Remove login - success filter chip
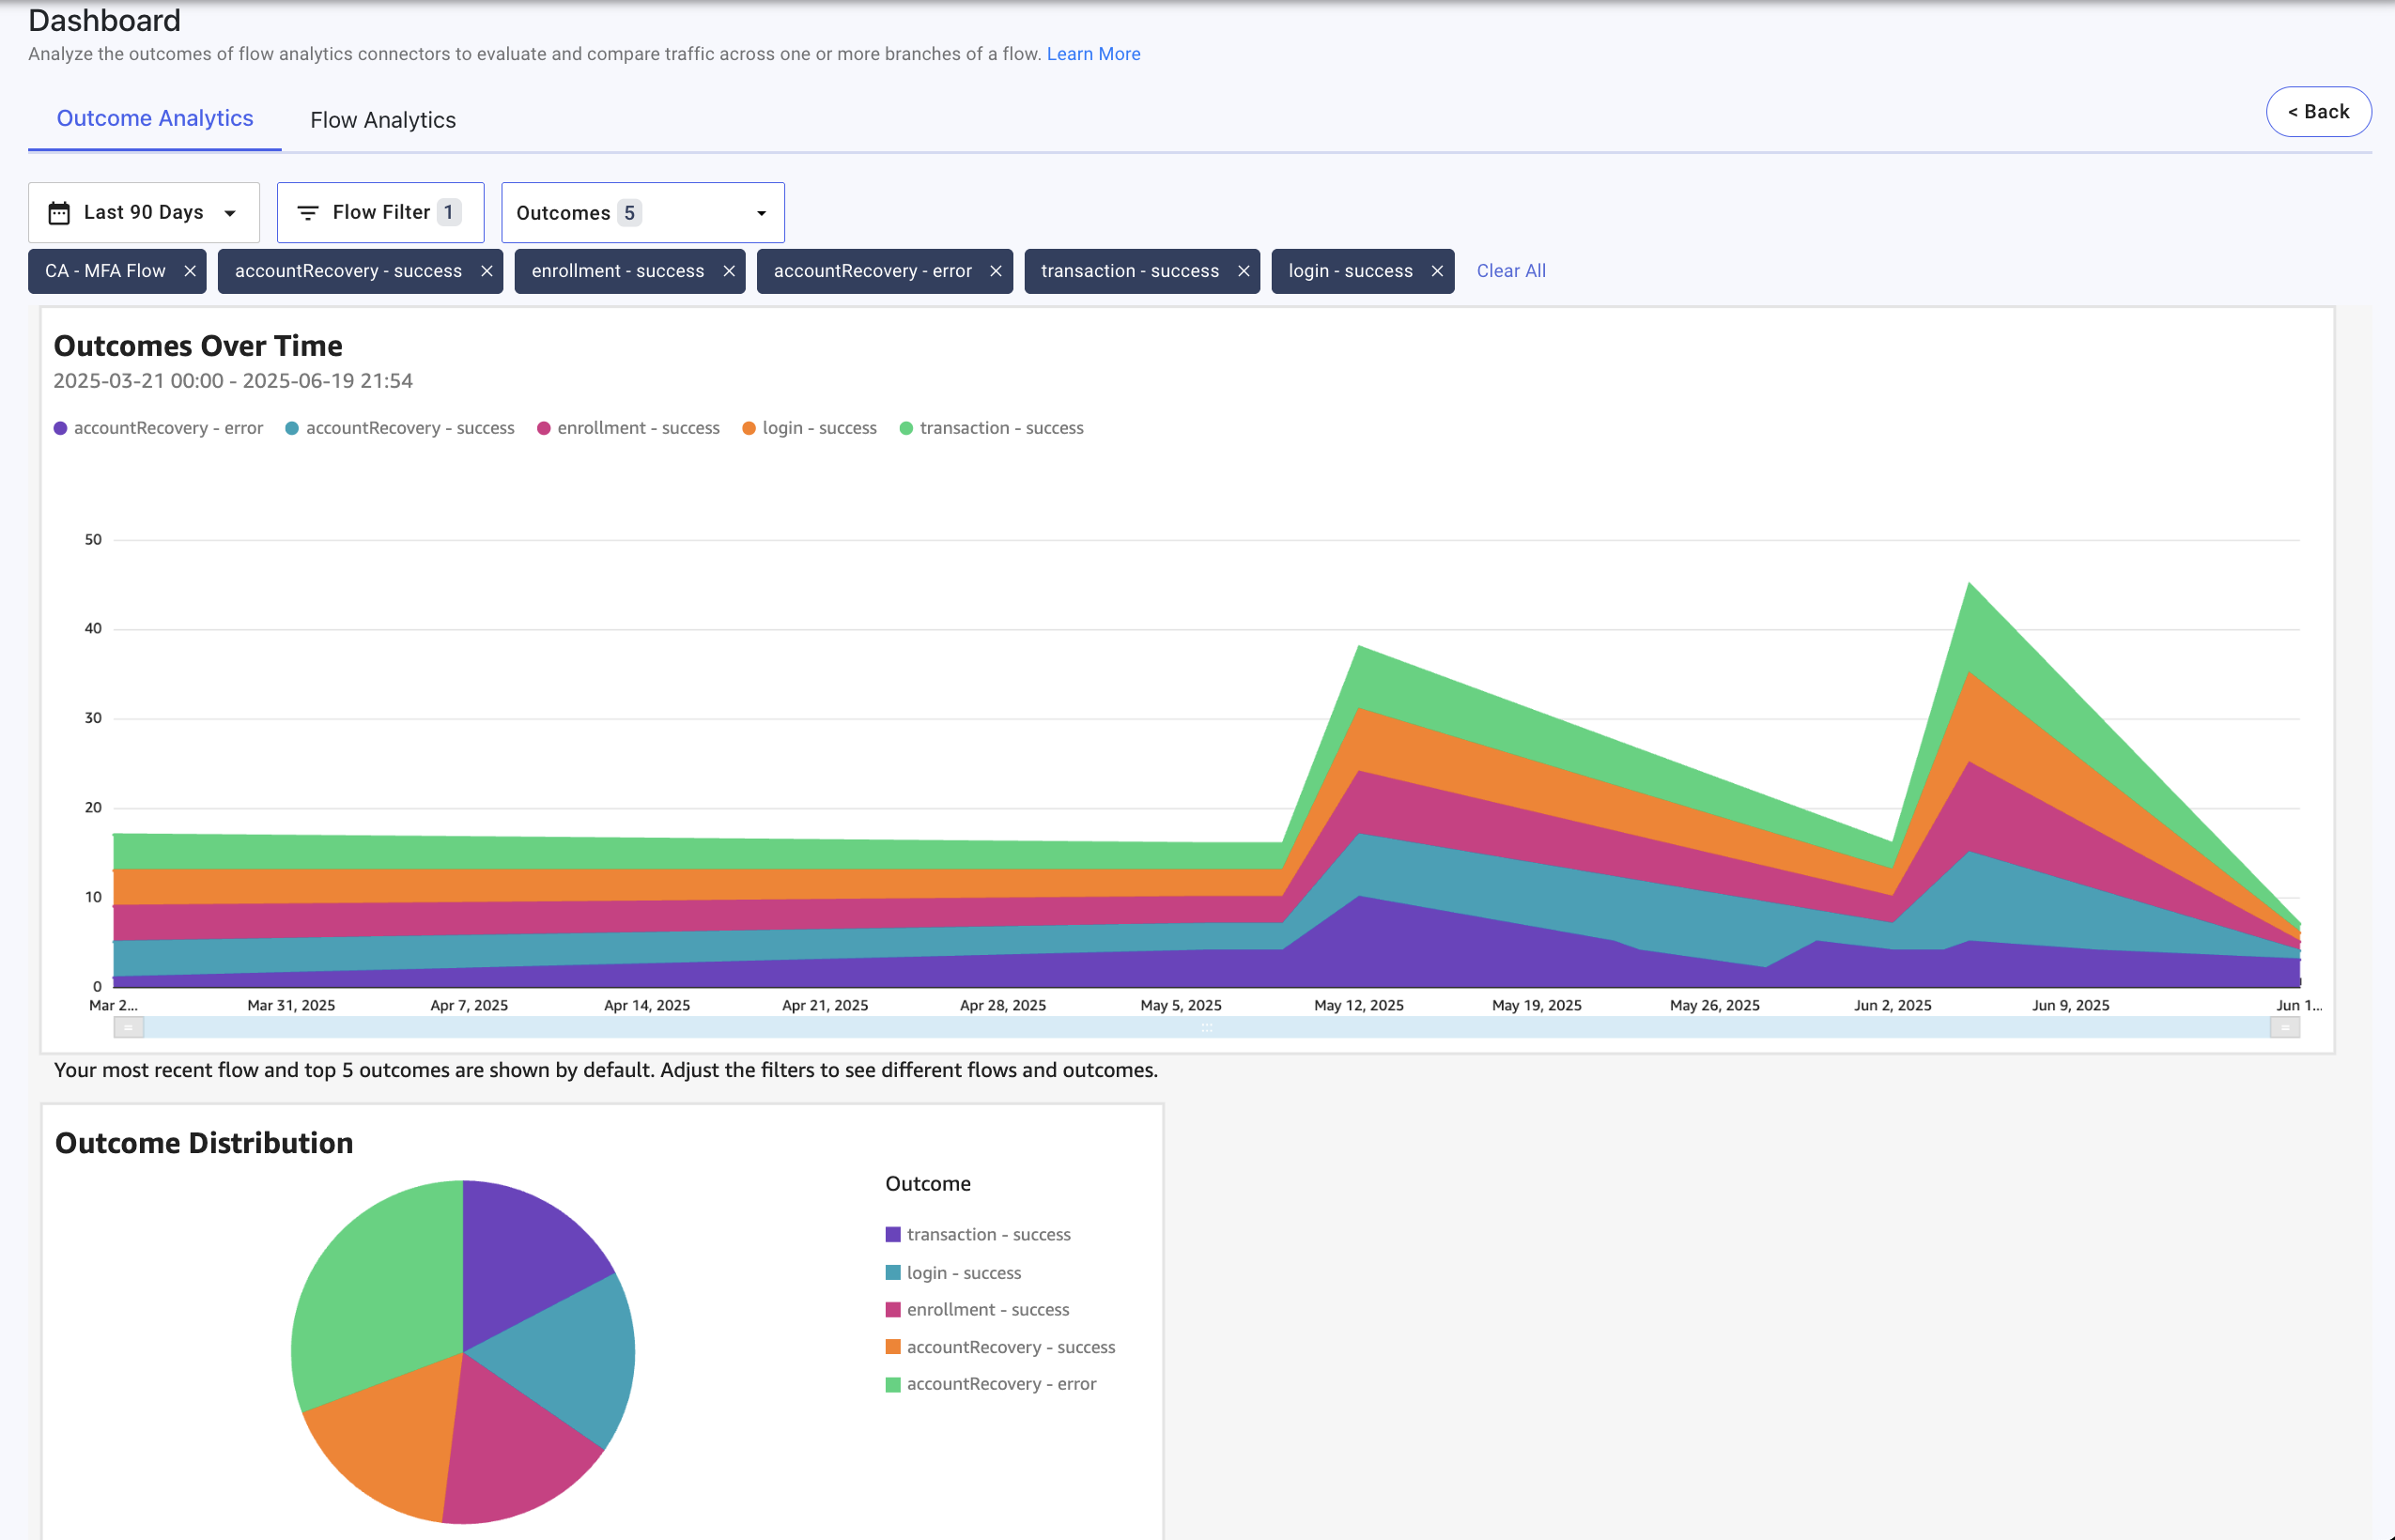Screen dimensions: 2395x1540 coord(1437,271)
